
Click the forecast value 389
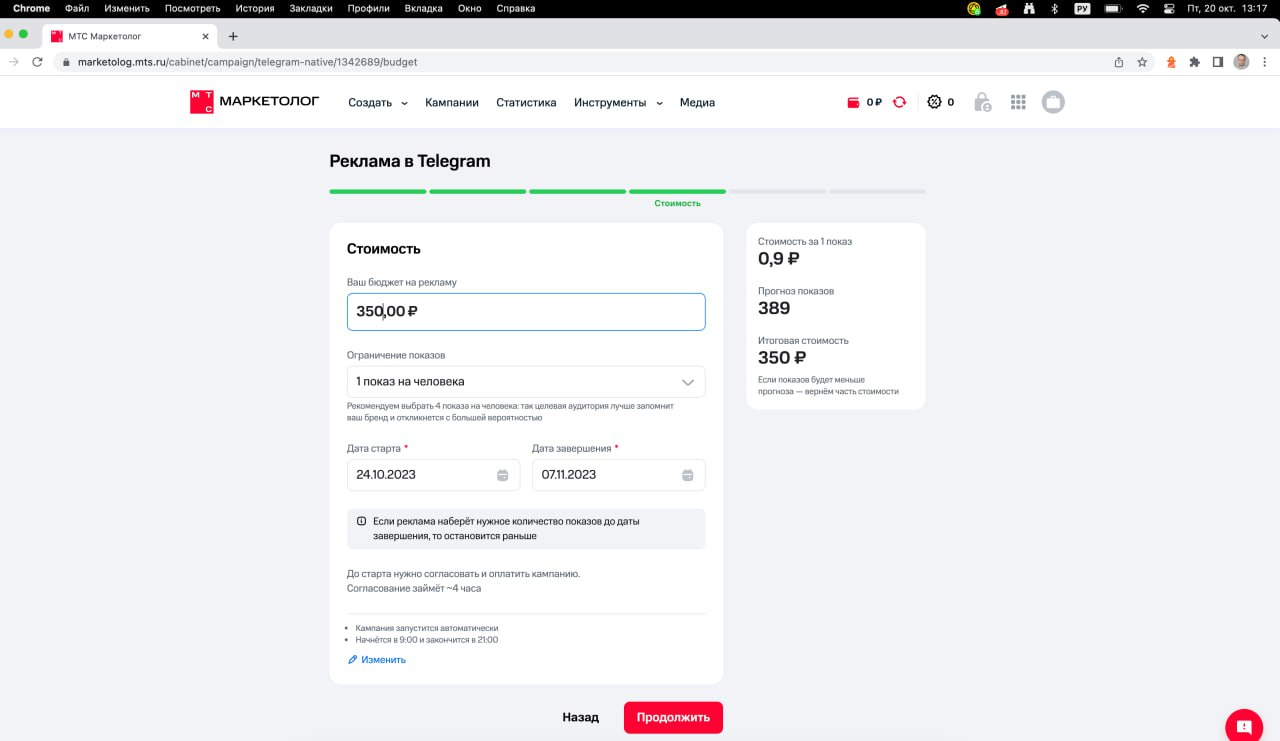(x=774, y=308)
